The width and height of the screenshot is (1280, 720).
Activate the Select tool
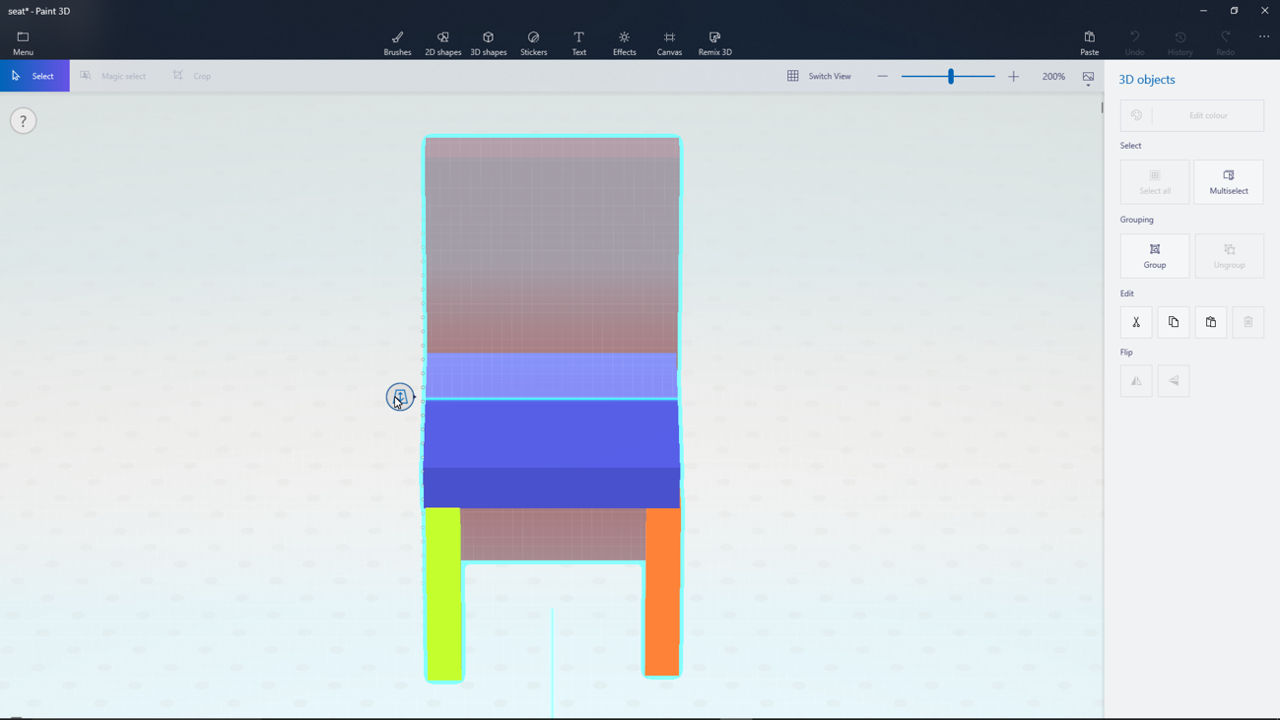34,76
